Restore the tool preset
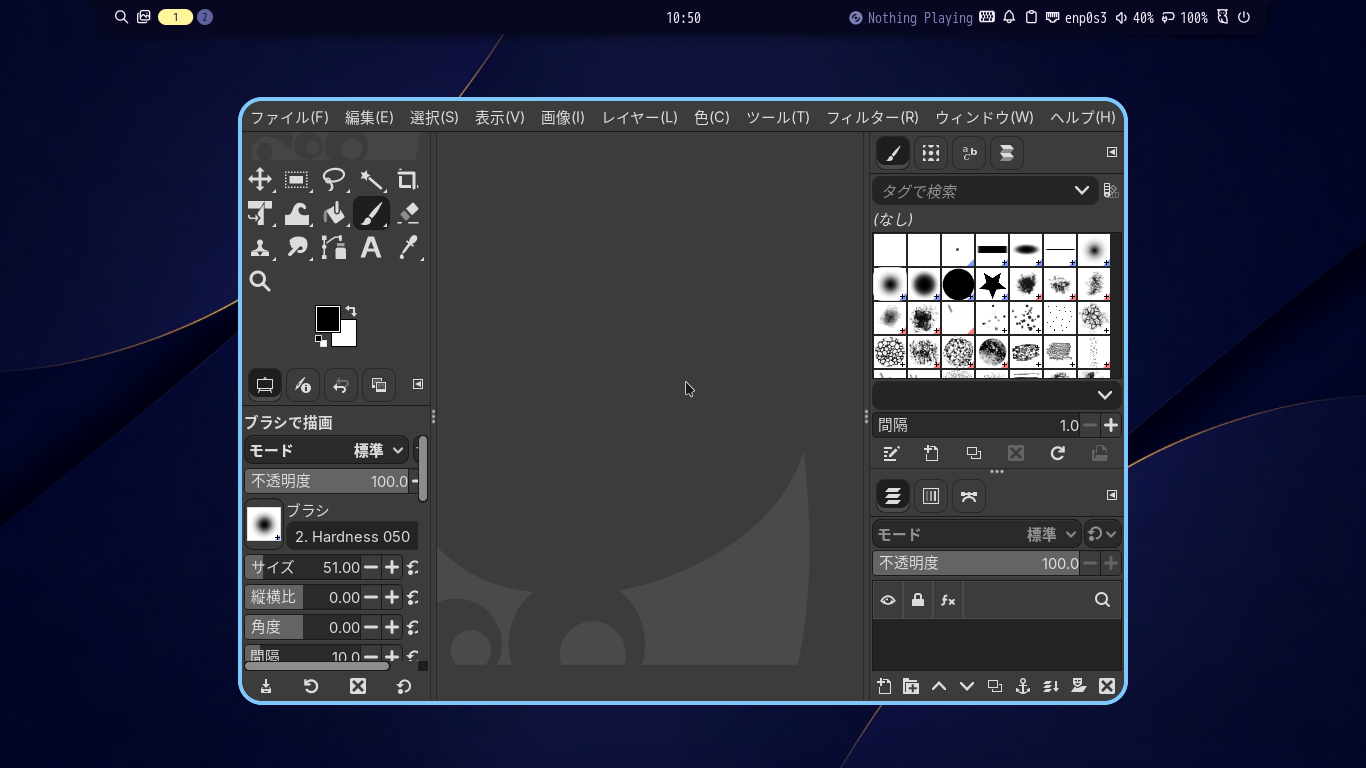This screenshot has width=1366, height=768. point(311,686)
